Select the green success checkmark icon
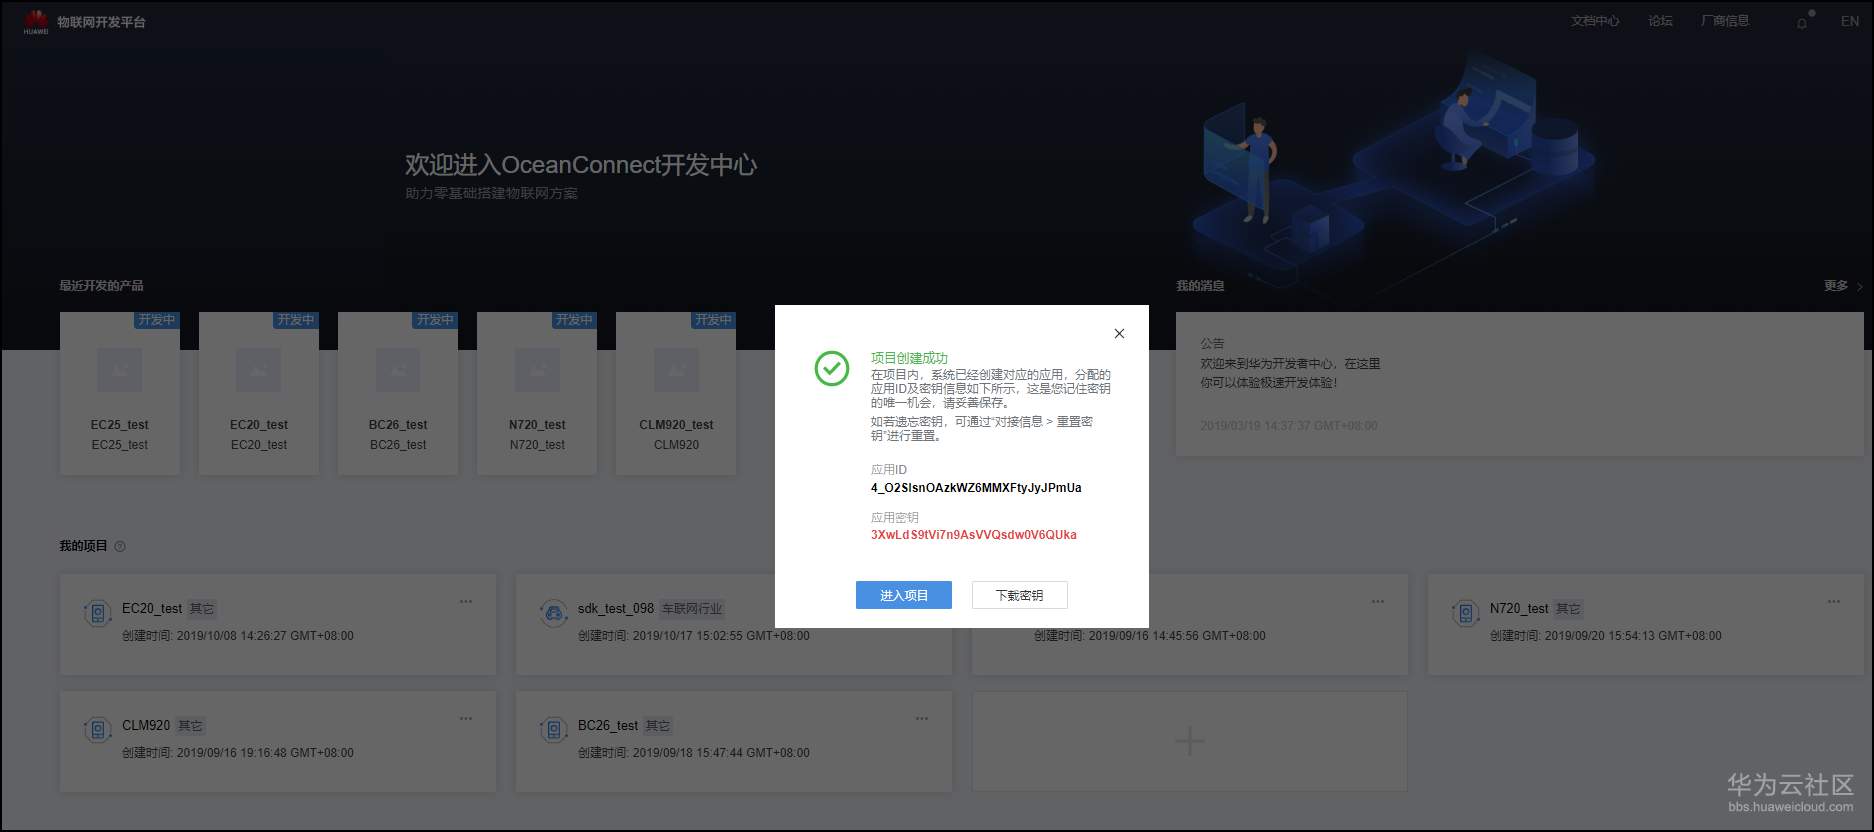Image resolution: width=1874 pixels, height=832 pixels. [x=831, y=369]
